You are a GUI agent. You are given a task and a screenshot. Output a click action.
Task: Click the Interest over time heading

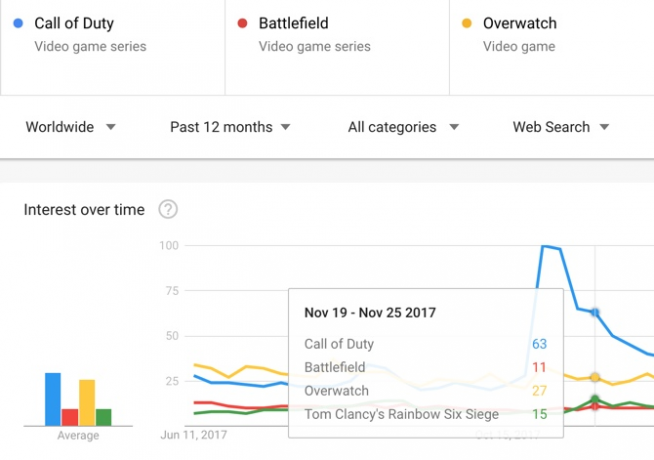(x=84, y=209)
